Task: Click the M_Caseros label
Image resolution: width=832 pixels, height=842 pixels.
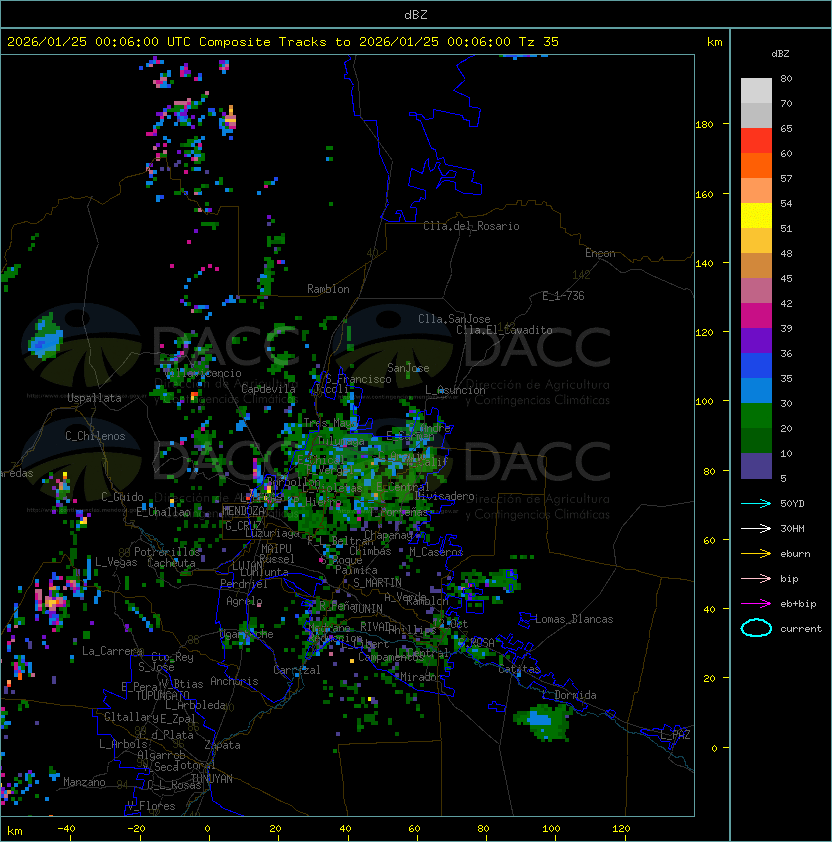Action: click(436, 551)
